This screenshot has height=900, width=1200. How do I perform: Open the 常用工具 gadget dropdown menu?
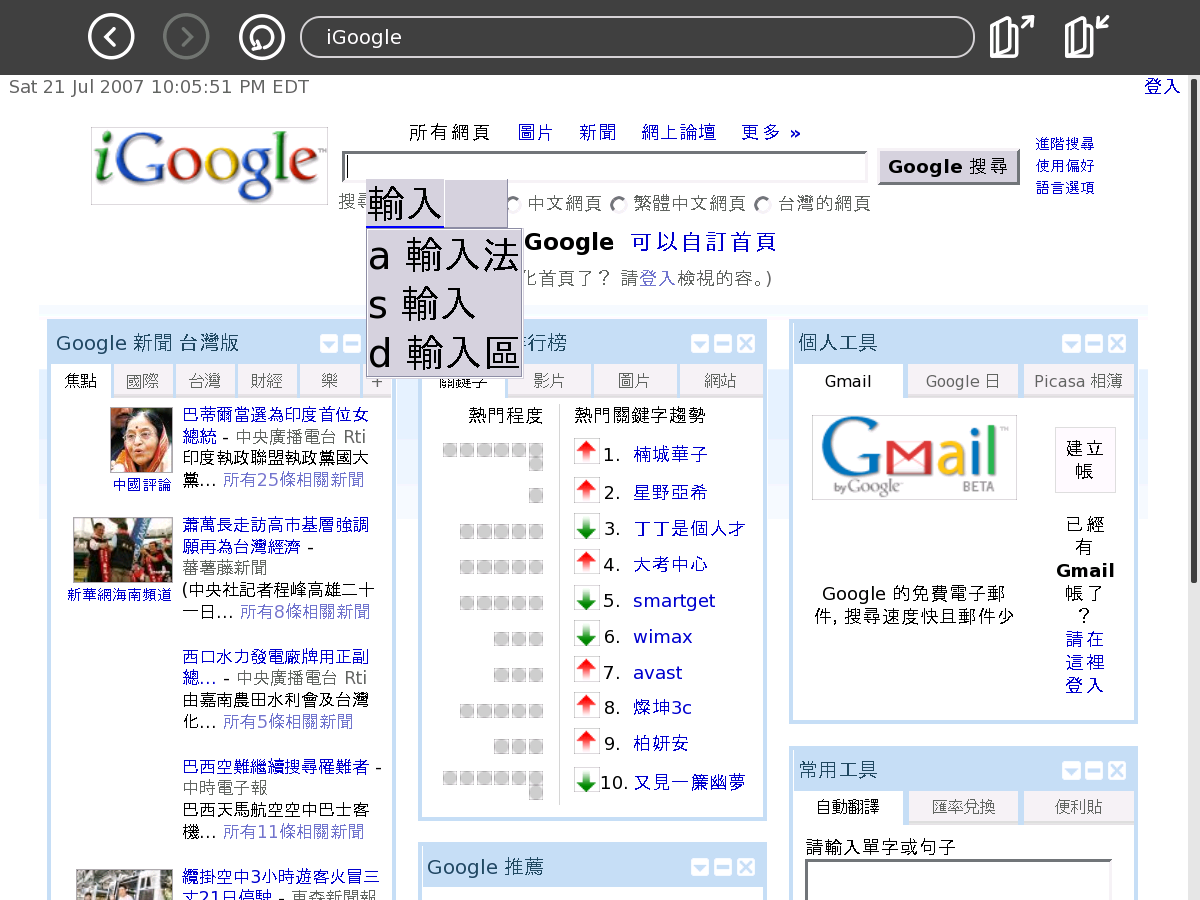click(x=1071, y=771)
